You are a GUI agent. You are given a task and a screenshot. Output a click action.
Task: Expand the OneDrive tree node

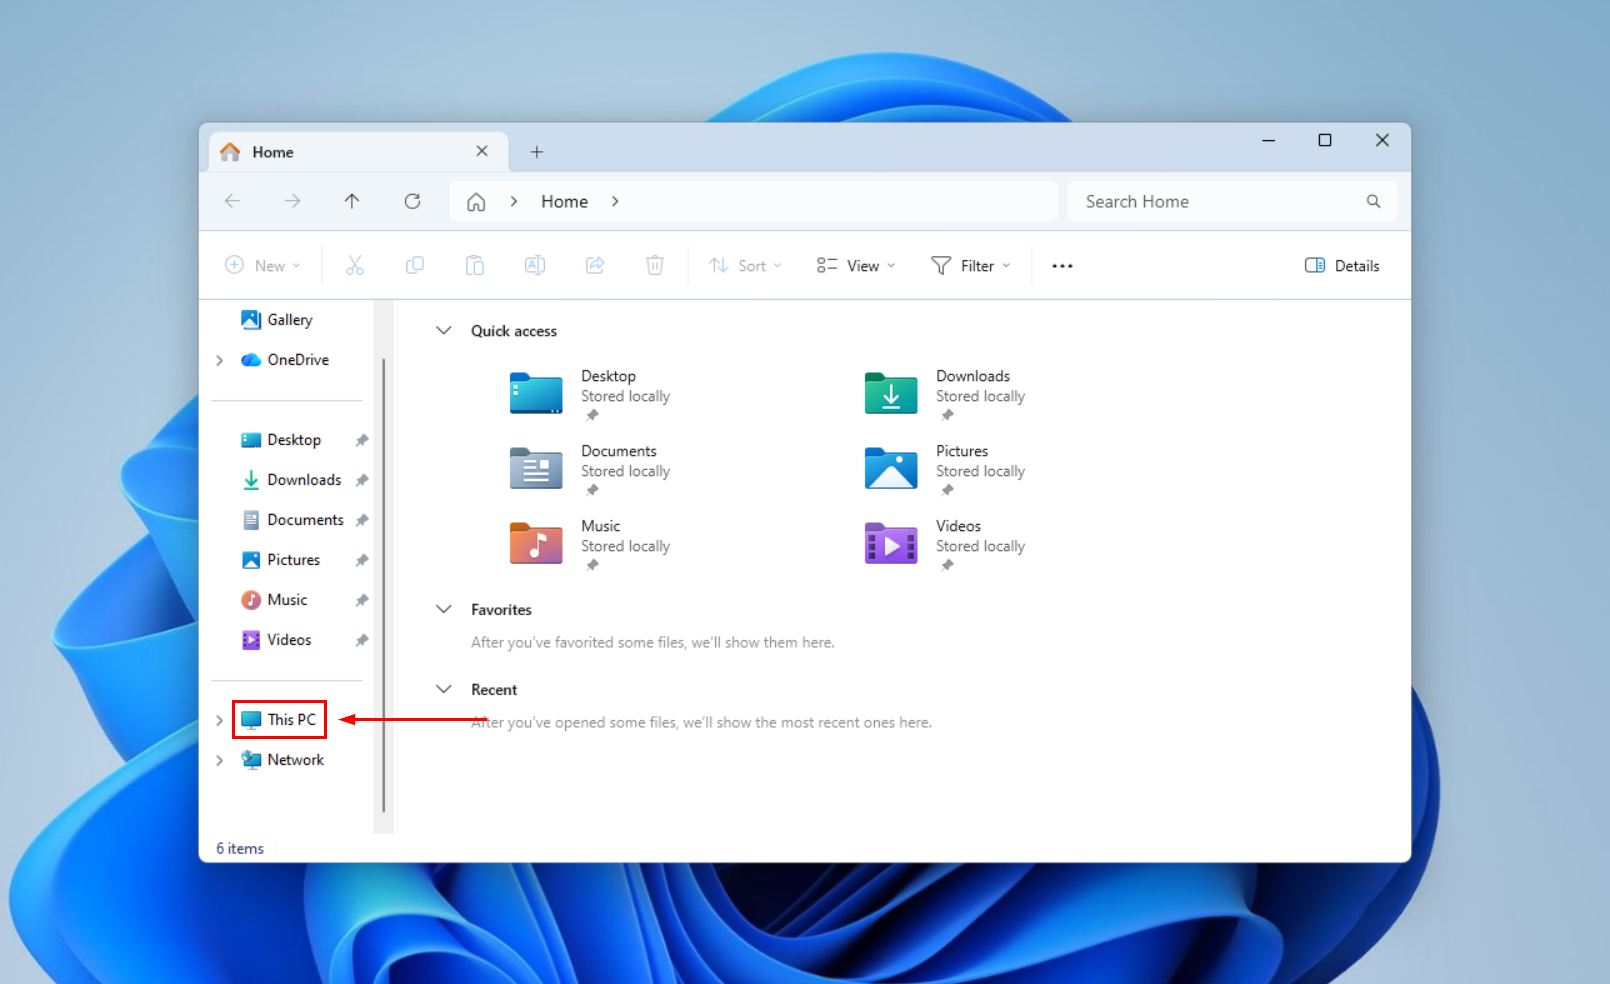219,360
